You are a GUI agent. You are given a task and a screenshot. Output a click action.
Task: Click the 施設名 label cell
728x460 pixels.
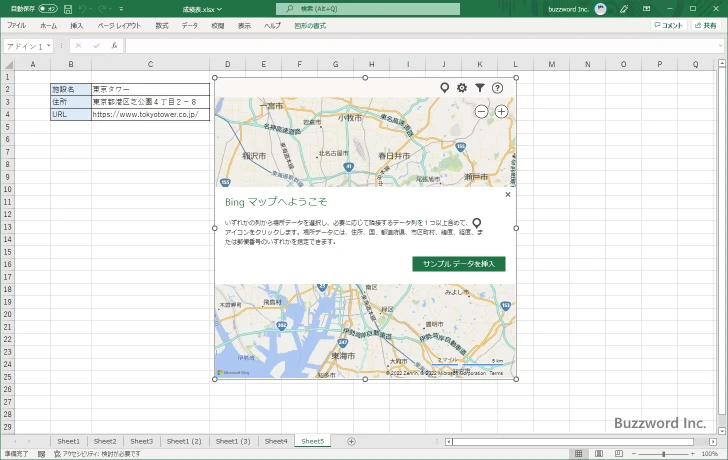click(71, 89)
